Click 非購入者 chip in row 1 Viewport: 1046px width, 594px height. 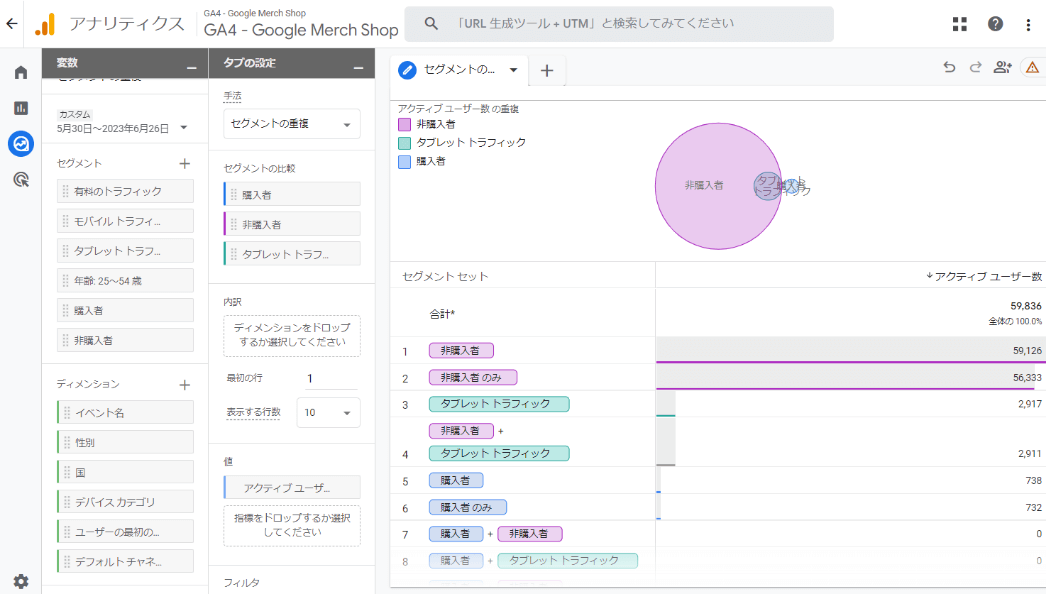pos(461,350)
